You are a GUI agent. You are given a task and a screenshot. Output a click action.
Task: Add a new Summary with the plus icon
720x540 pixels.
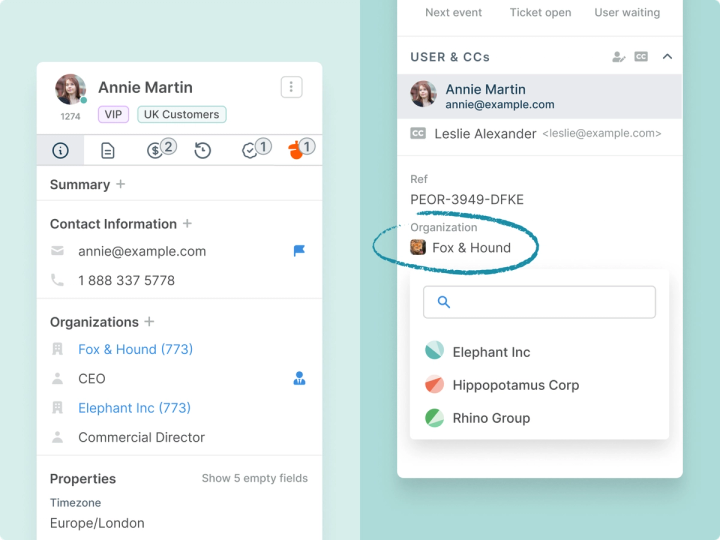click(121, 184)
